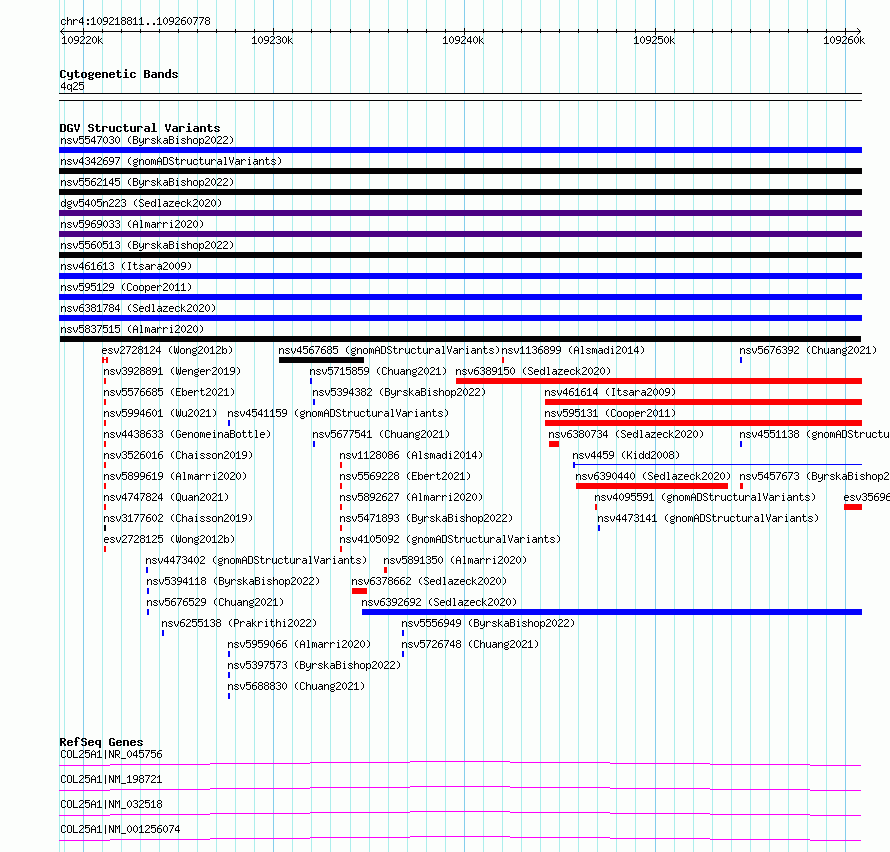
Task: Click nsv5837515 (Almarri2020) label
Action: 132,329
